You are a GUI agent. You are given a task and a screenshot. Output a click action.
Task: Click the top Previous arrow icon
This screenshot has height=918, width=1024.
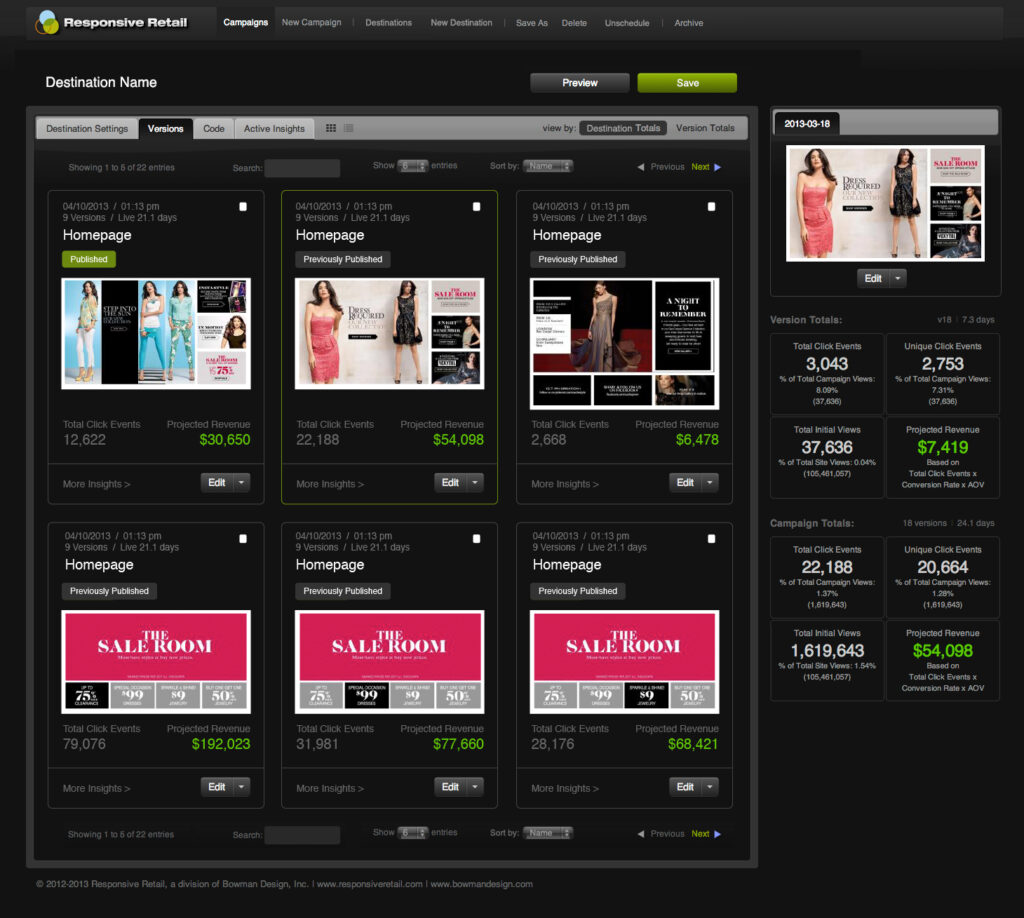pyautogui.click(x=641, y=167)
